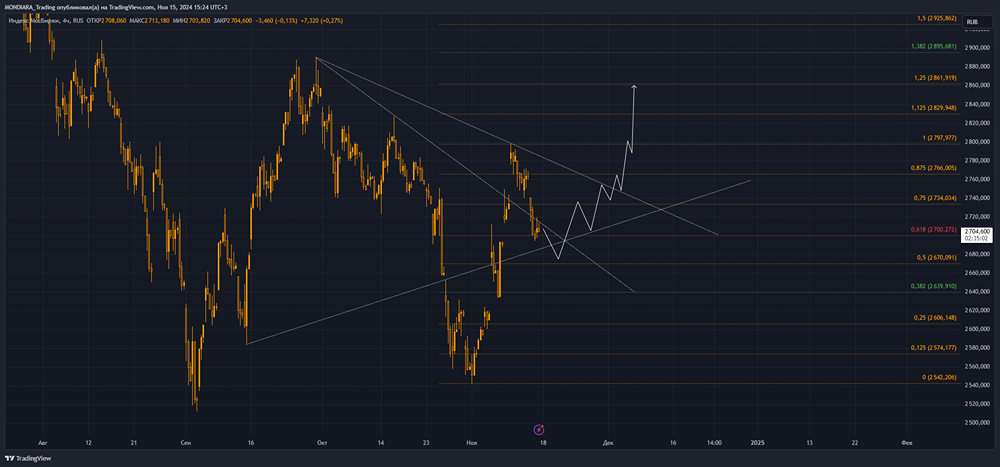Viewport: 1000px width, 467px height.
Task: Click the Fibonacci 1,25 (2 861,919) label
Action: (936, 78)
